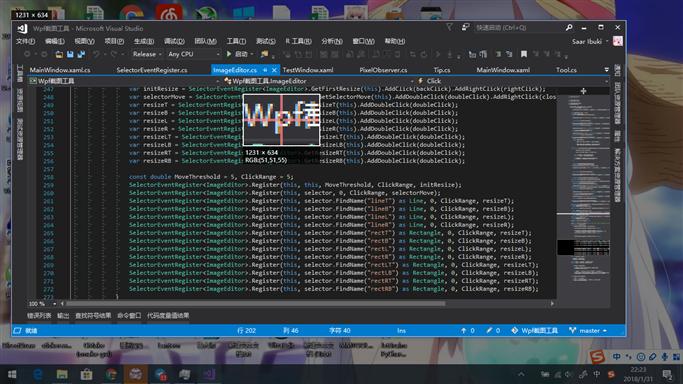
Task: Open the Any CPU platform dropdown
Action: [194, 54]
